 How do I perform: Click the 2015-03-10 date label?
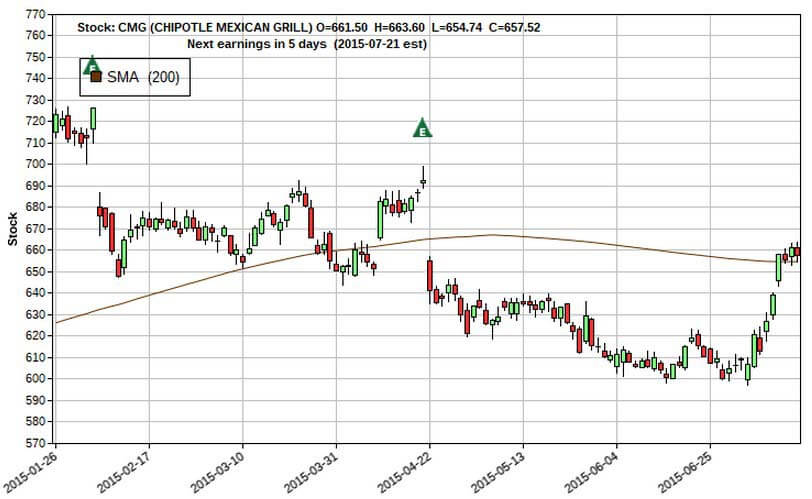(x=217, y=471)
